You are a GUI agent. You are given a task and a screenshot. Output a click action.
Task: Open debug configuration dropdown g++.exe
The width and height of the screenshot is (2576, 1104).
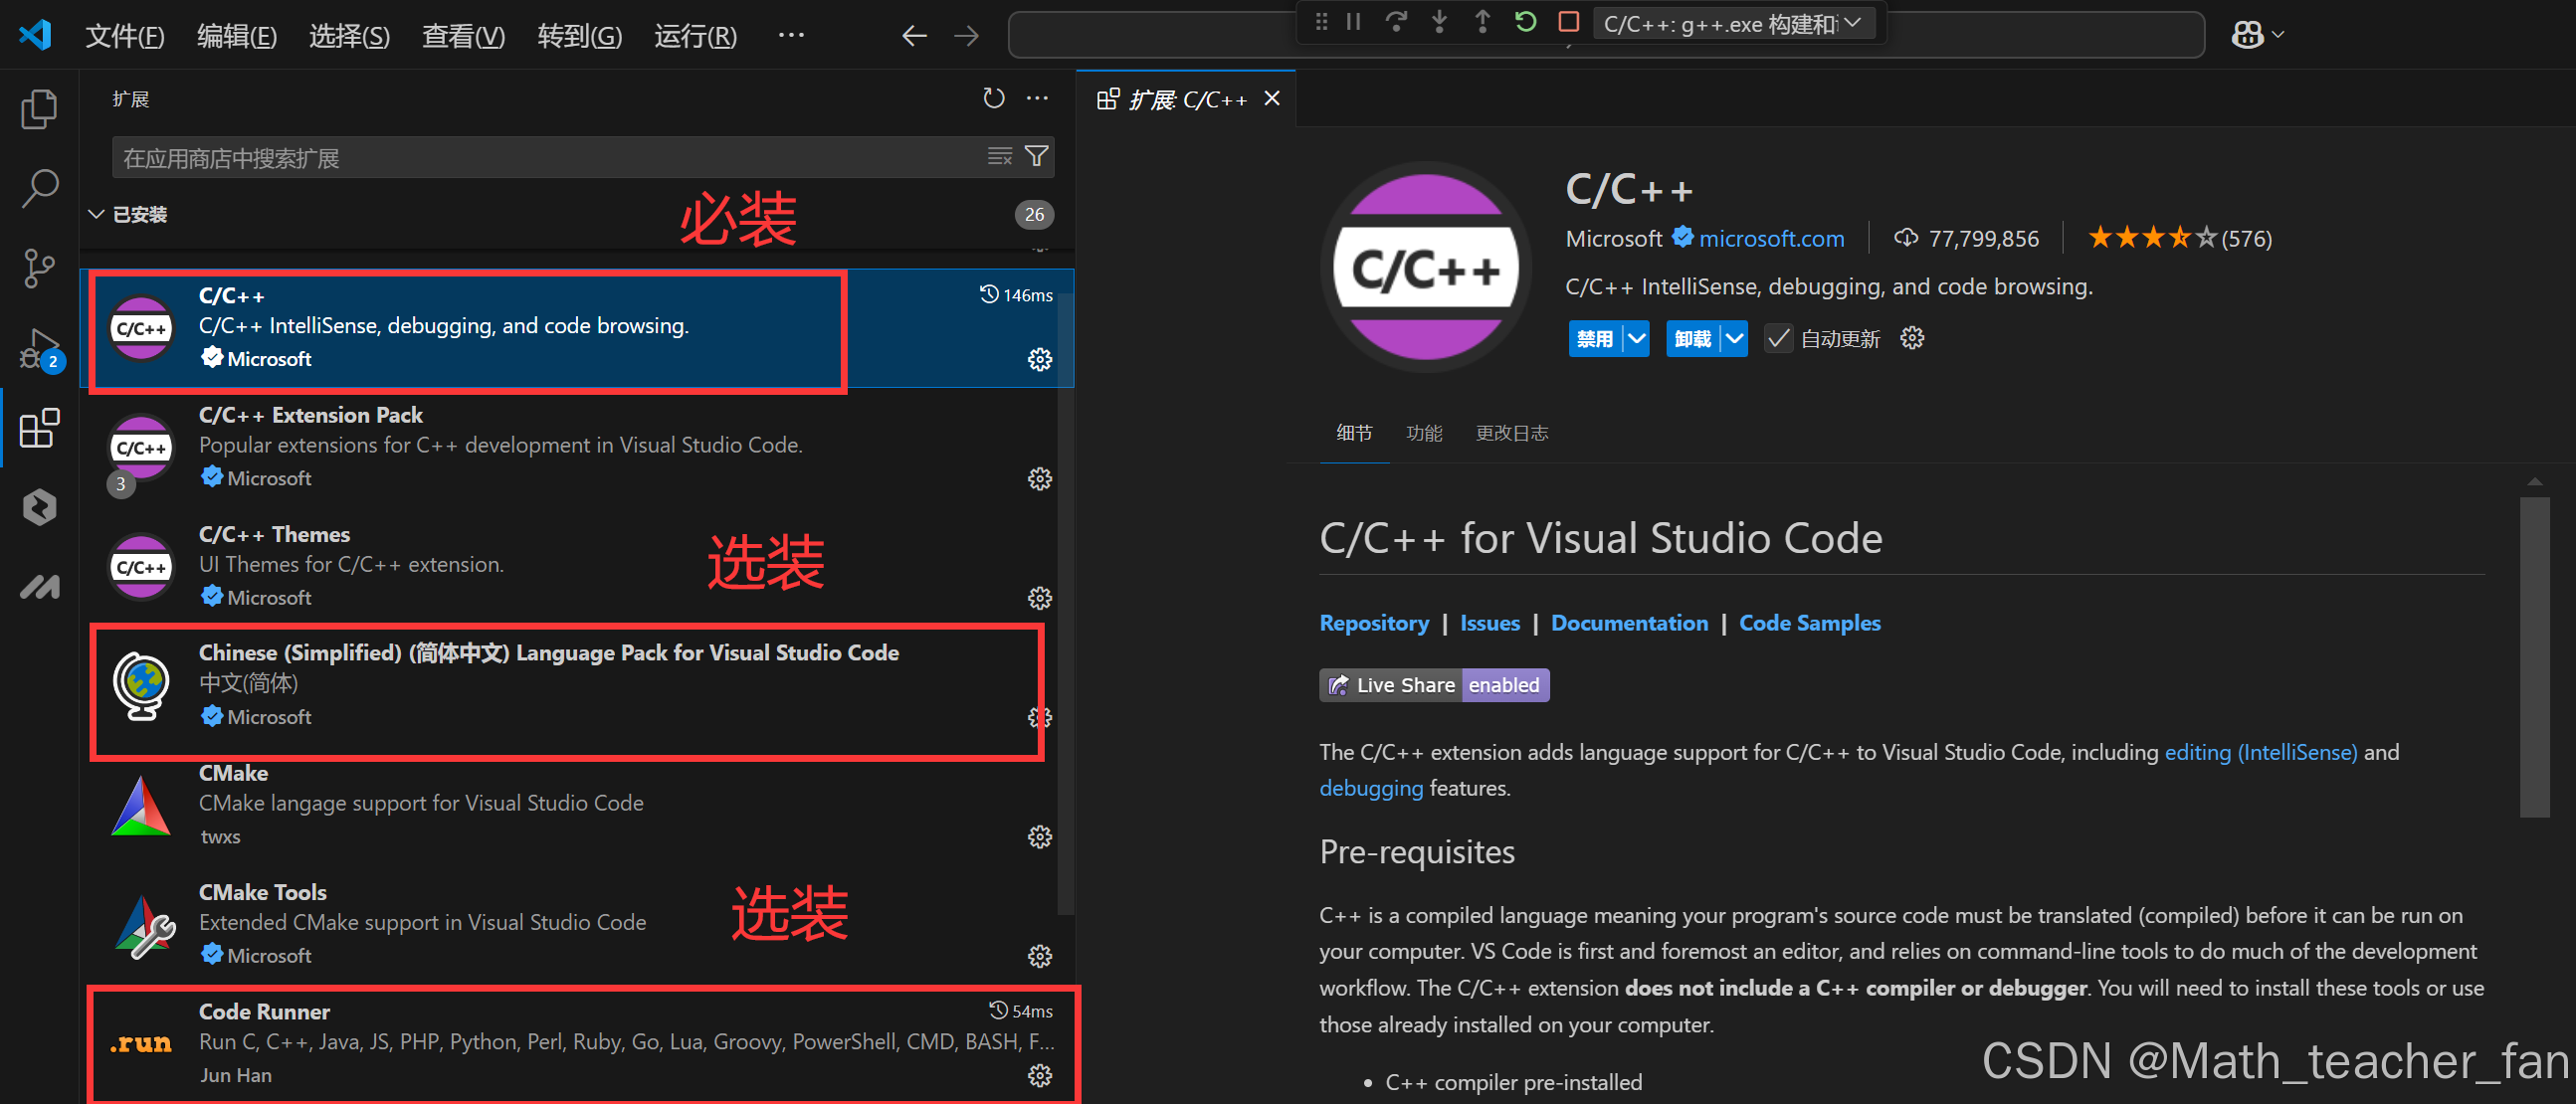coord(1732,23)
